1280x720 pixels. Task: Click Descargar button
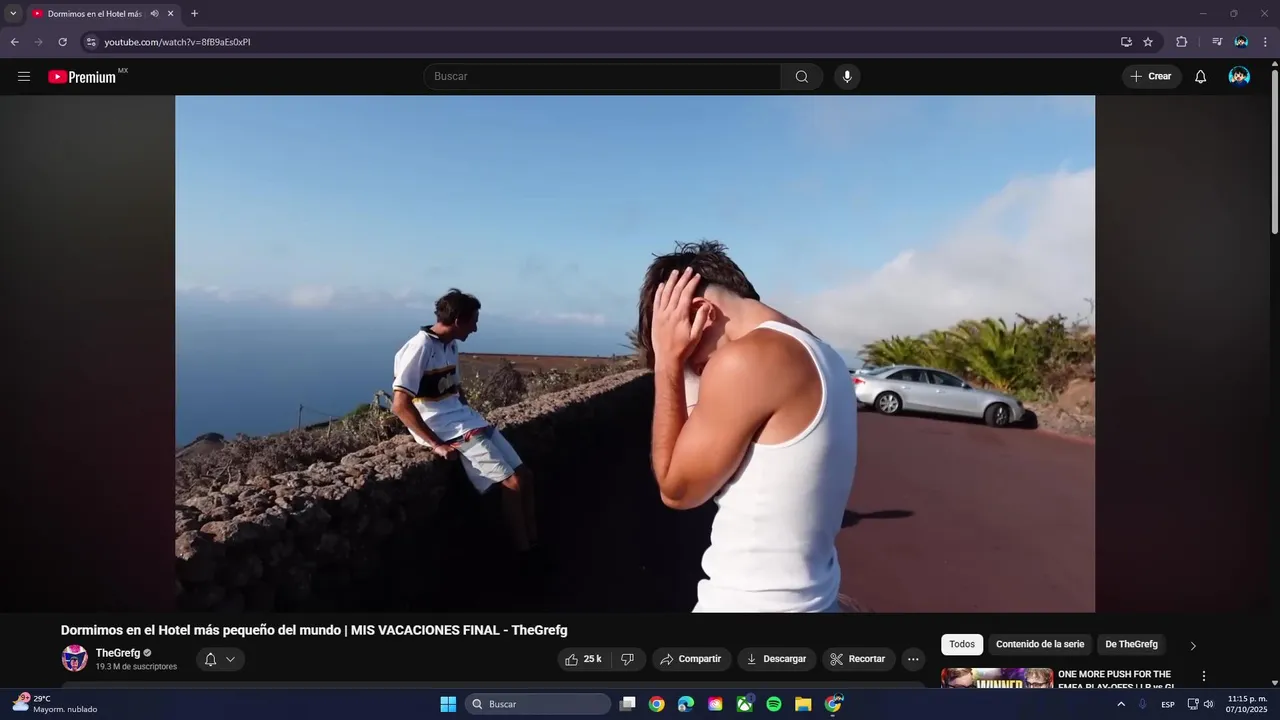click(x=777, y=659)
